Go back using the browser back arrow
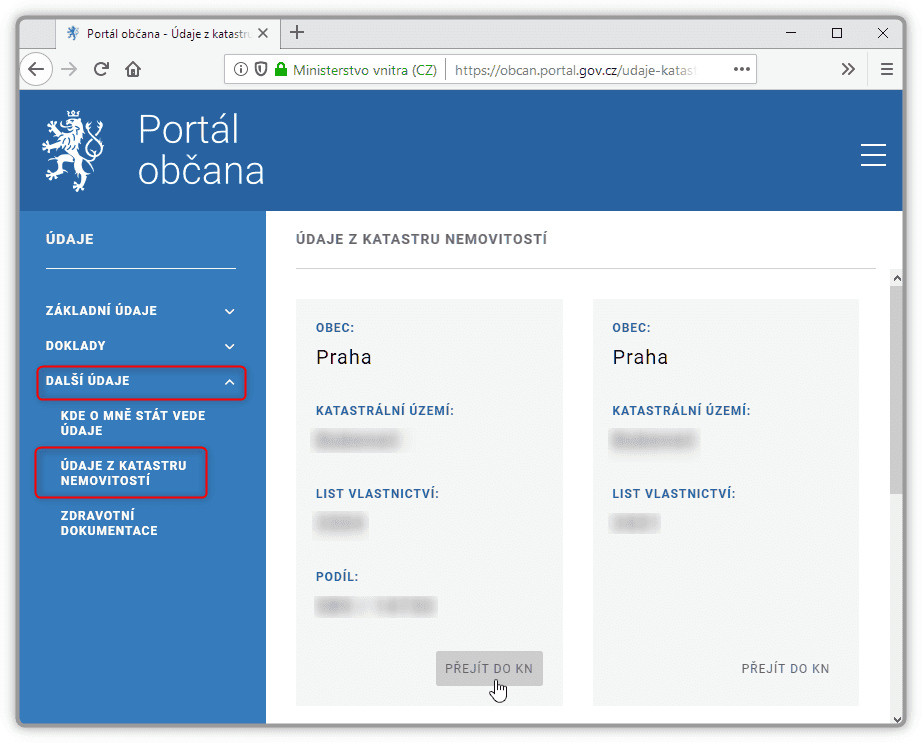The image size is (922, 743). pyautogui.click(x=36, y=69)
